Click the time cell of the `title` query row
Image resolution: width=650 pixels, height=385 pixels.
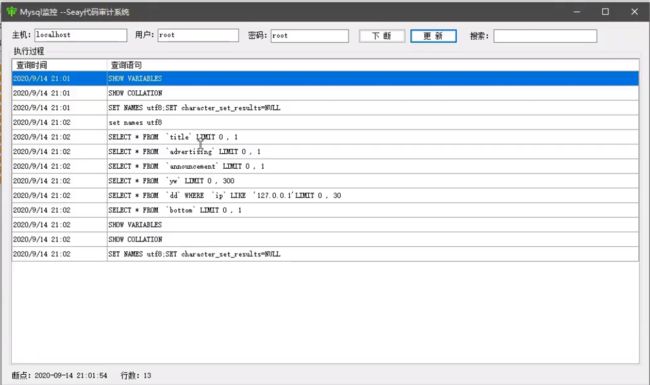tap(59, 137)
